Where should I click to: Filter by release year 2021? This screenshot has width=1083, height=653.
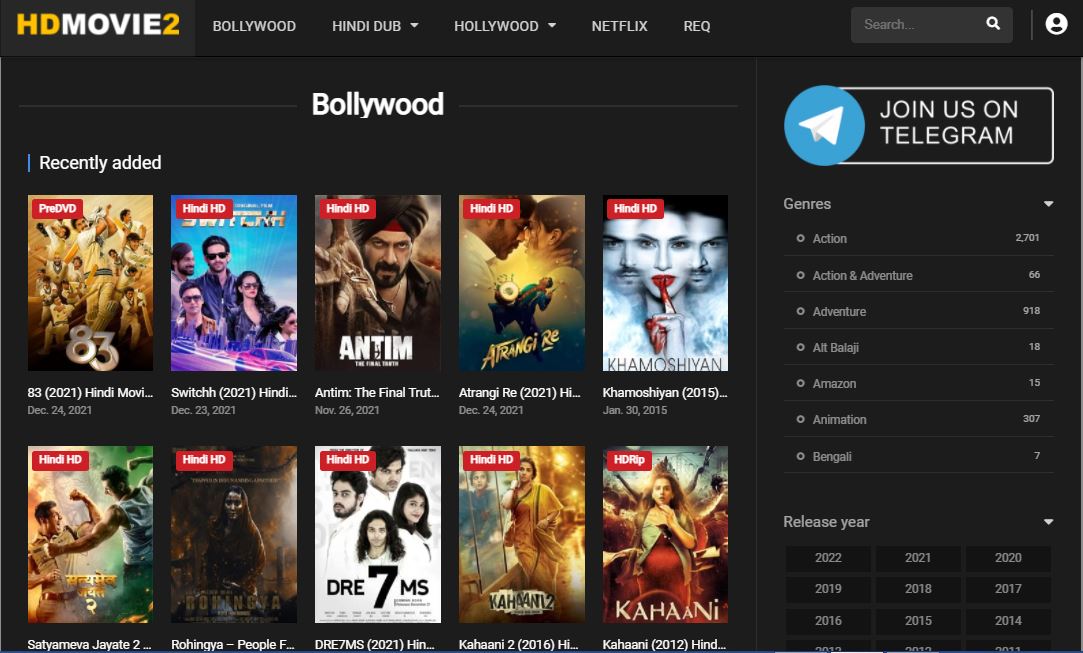click(918, 558)
